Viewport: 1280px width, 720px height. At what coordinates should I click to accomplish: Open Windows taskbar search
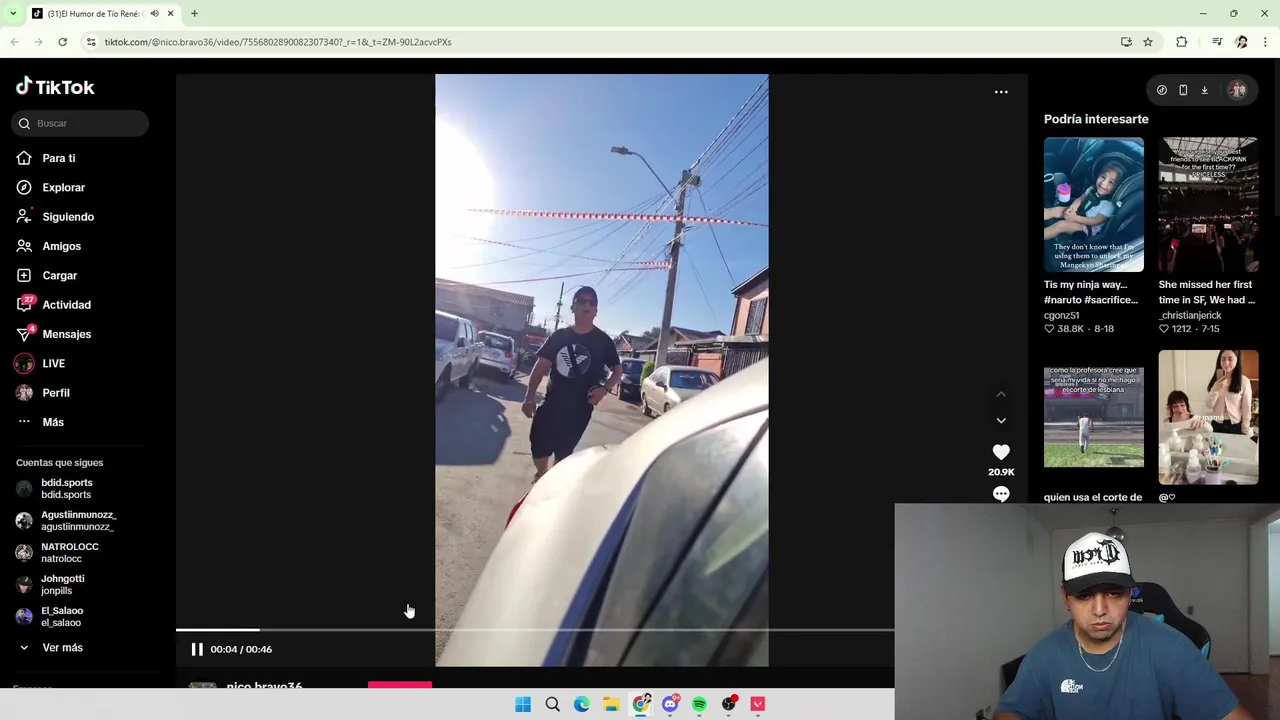552,704
